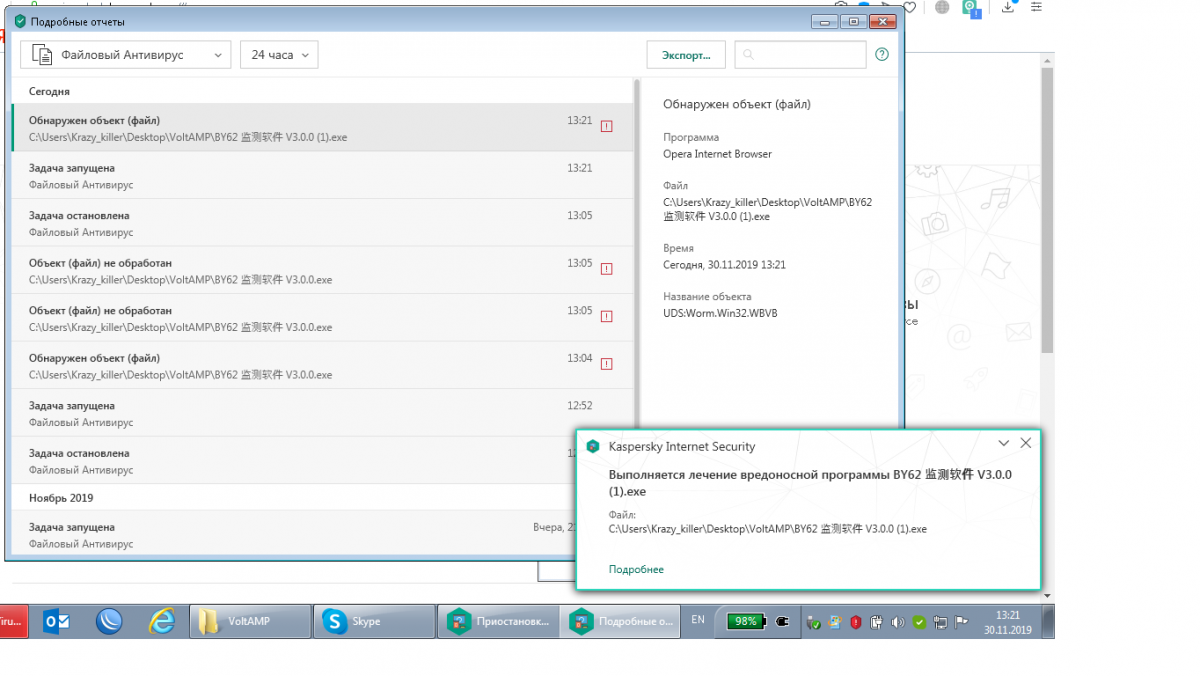Switch to the Приостановк... Kaspersky taskbar window
This screenshot has width=1200, height=676.
click(499, 621)
